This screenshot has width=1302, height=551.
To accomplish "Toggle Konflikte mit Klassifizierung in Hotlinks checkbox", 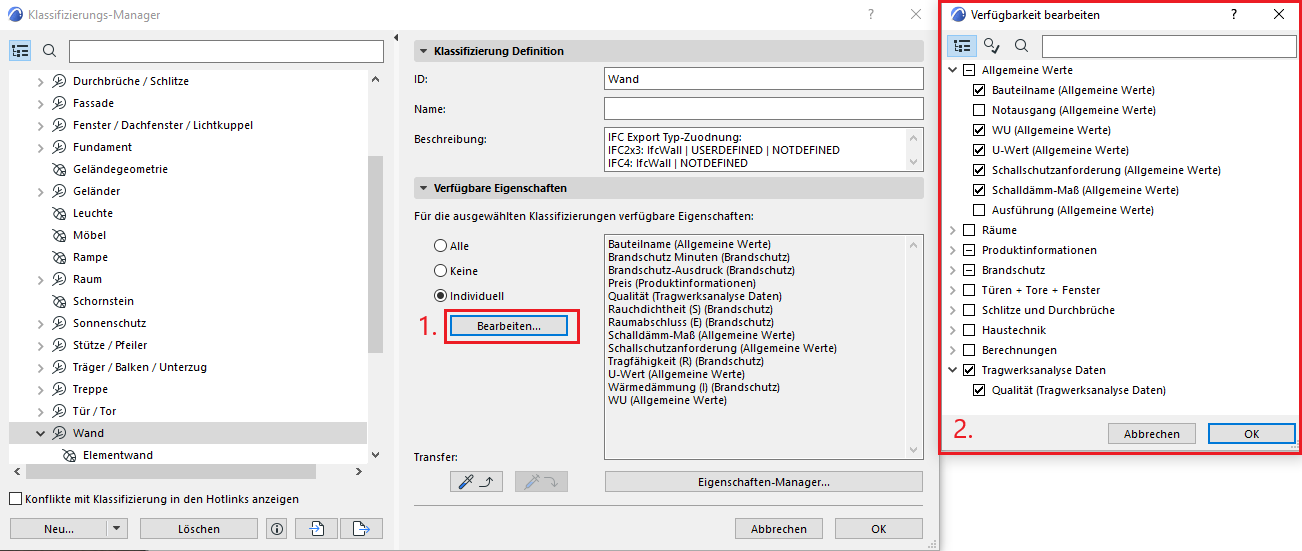I will point(15,499).
